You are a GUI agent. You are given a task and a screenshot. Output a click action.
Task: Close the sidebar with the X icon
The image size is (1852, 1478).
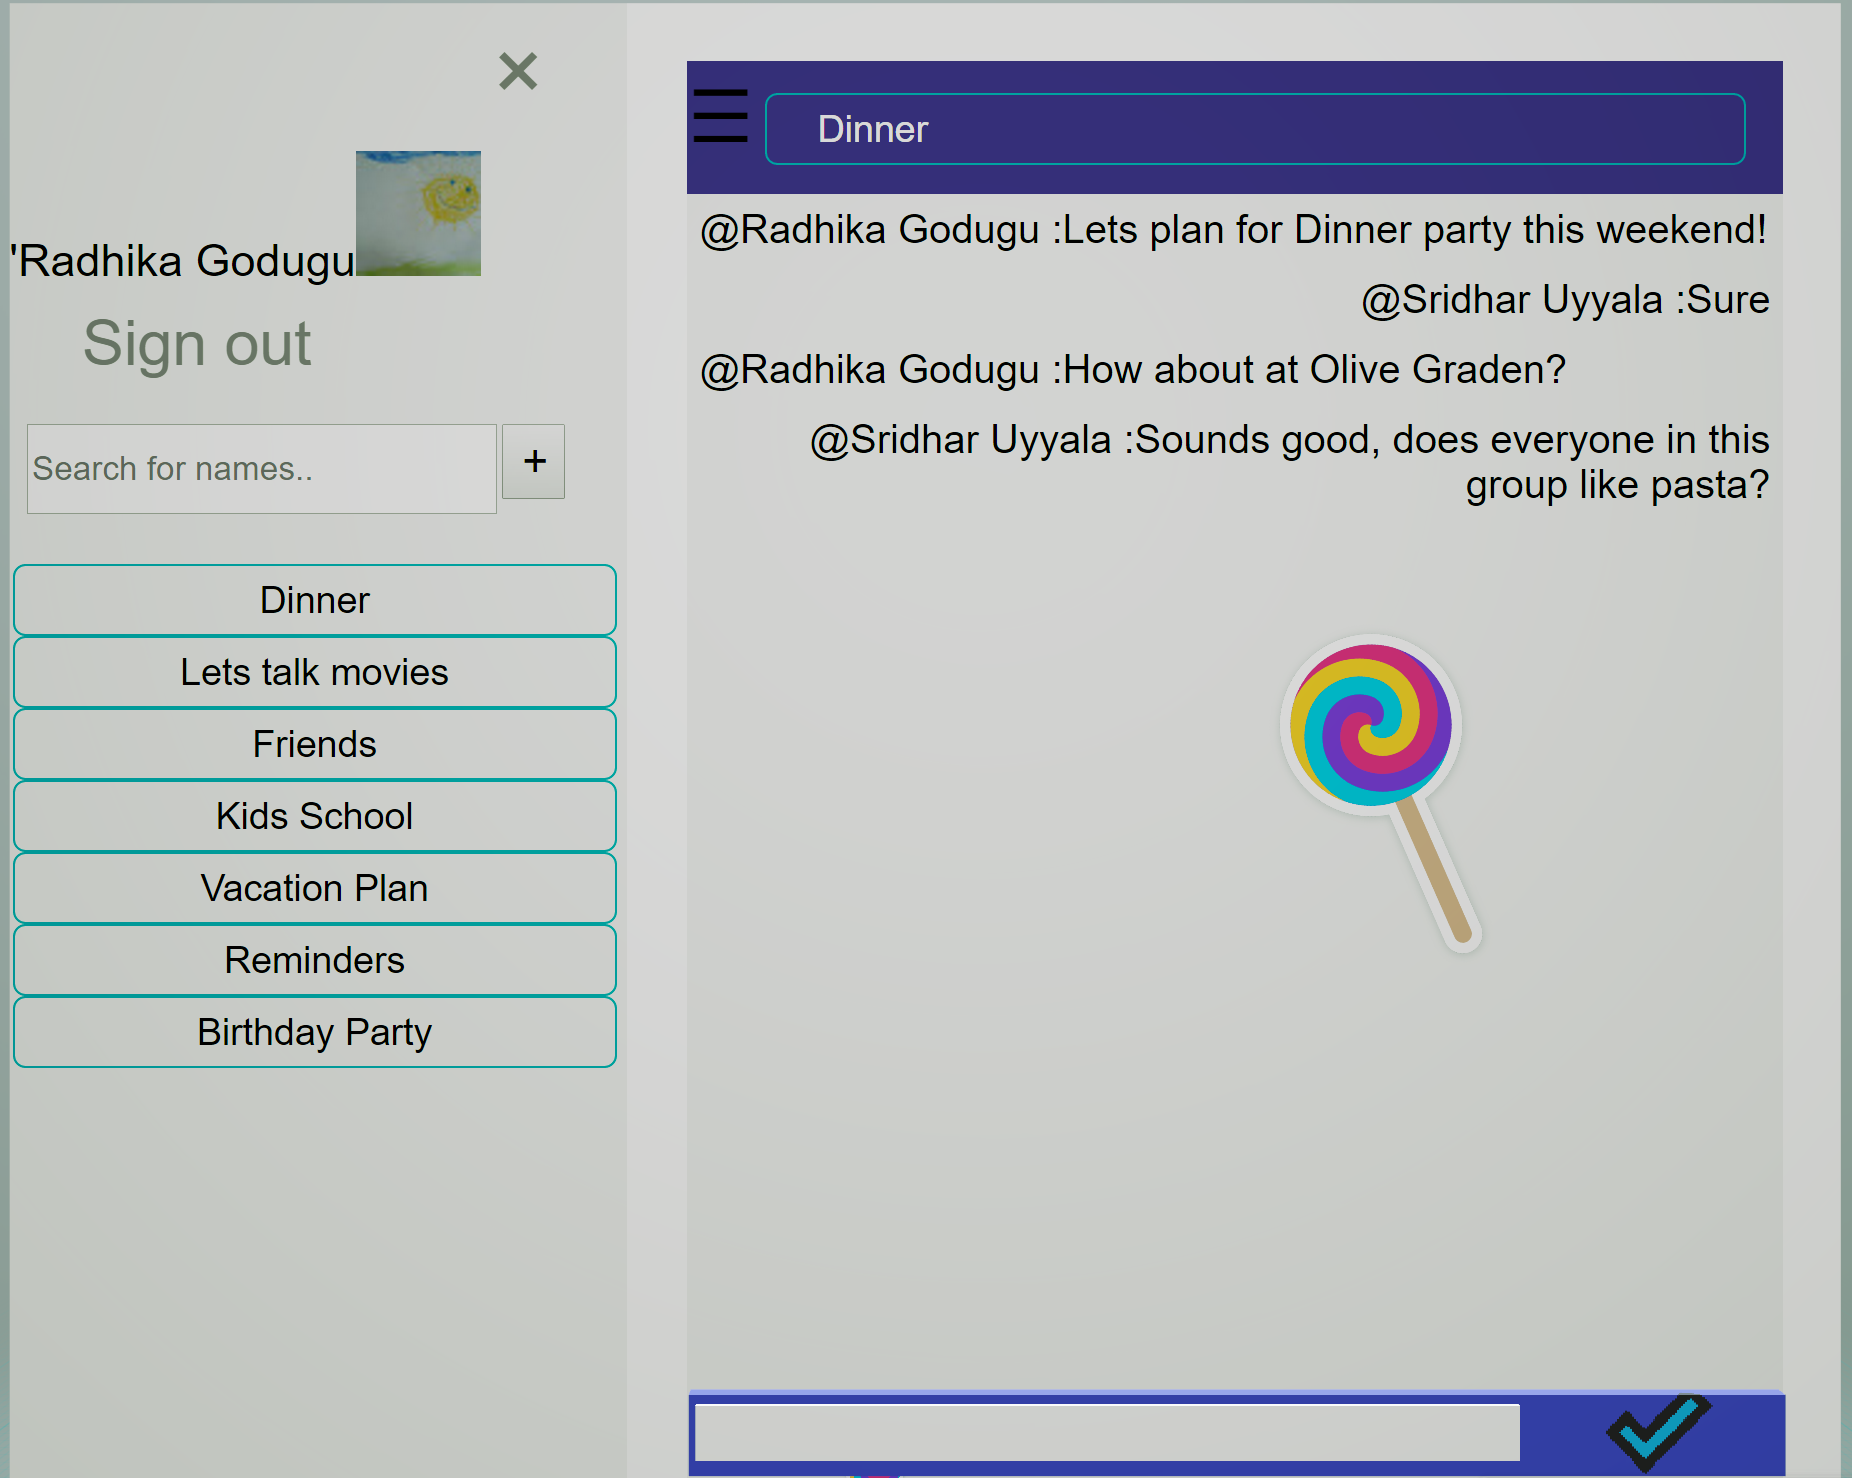click(518, 71)
